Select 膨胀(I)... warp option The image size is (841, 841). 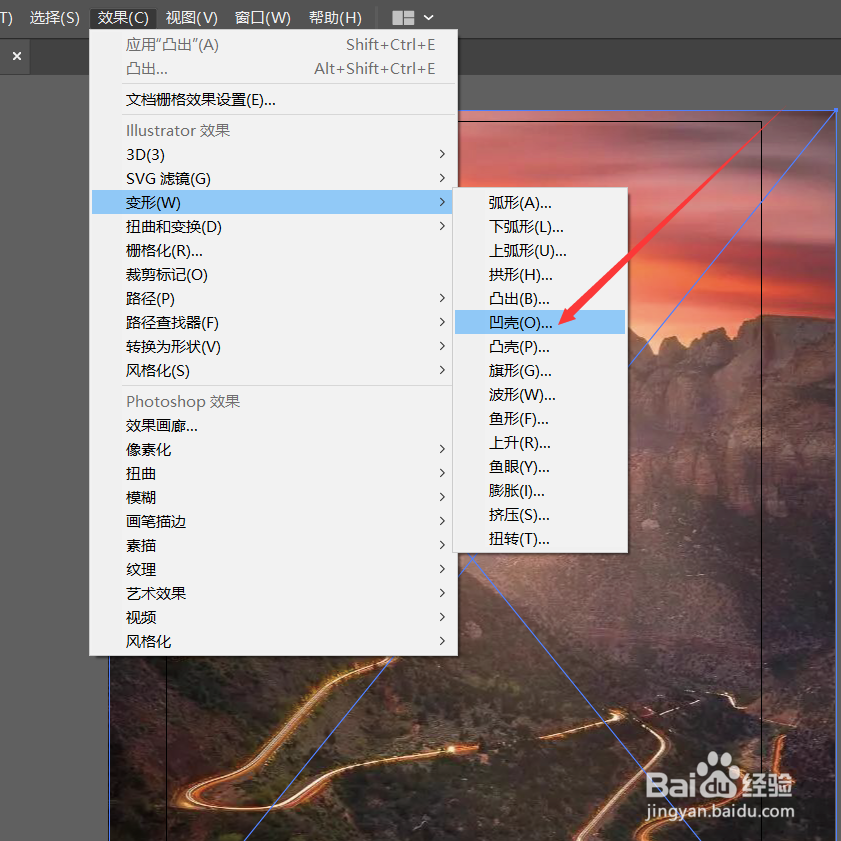pyautogui.click(x=540, y=491)
